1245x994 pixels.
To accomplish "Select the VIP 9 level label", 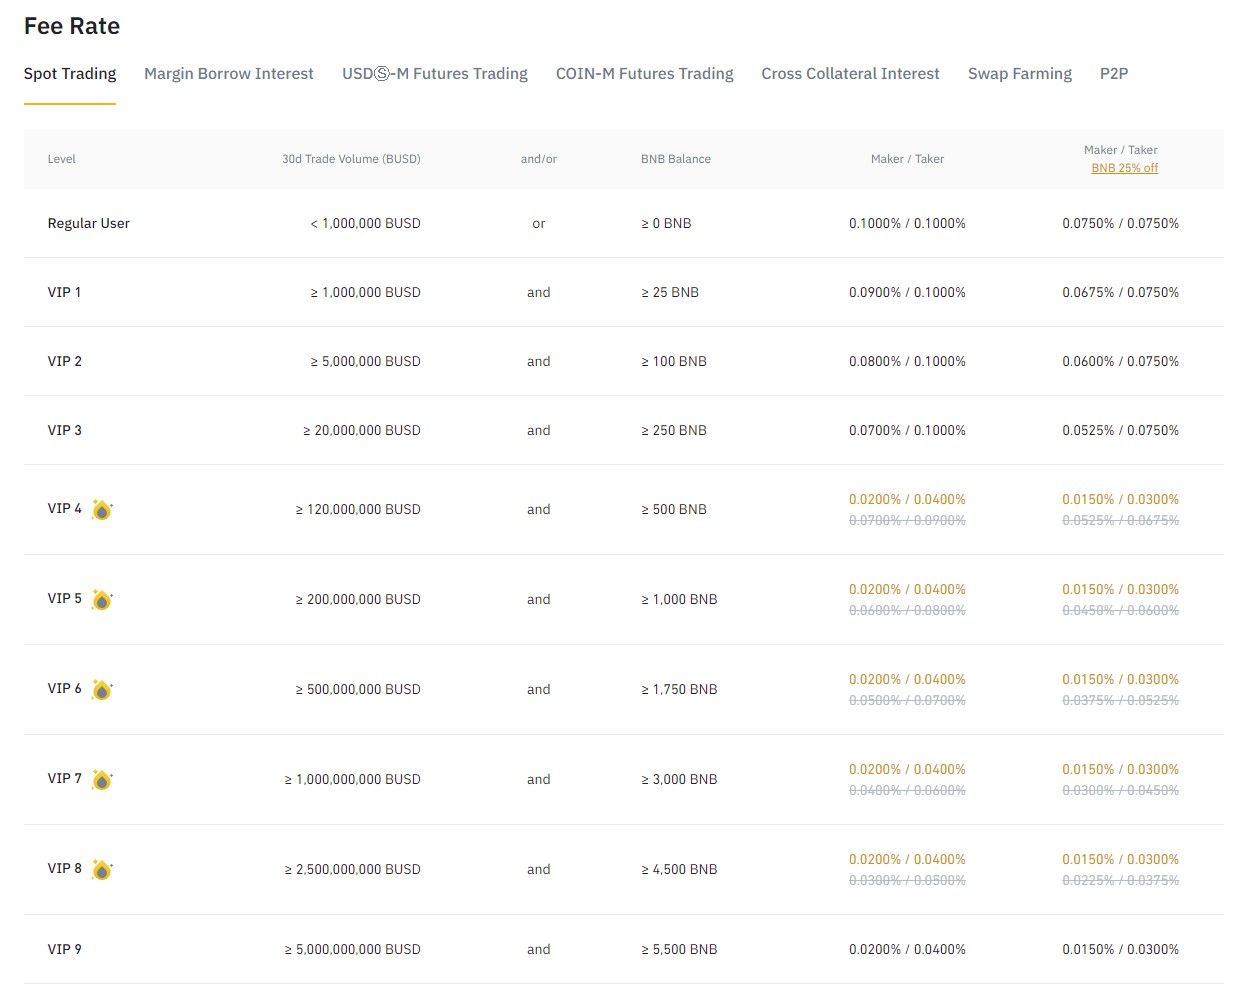I will [65, 950].
